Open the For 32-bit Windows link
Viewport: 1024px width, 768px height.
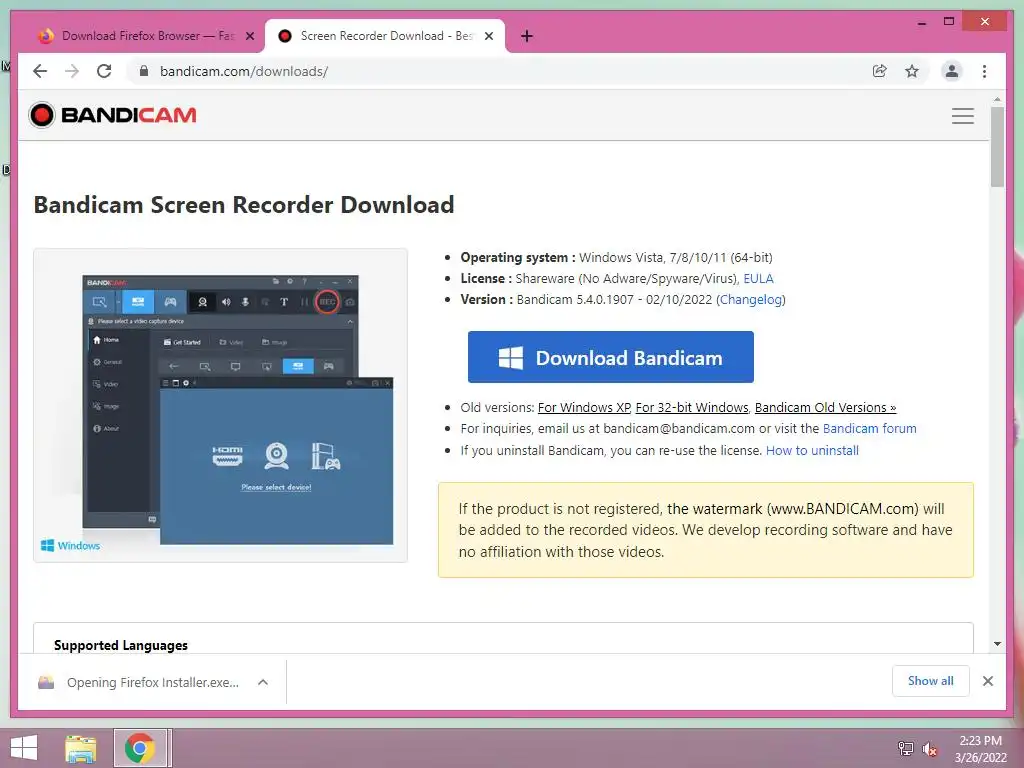[x=692, y=408]
